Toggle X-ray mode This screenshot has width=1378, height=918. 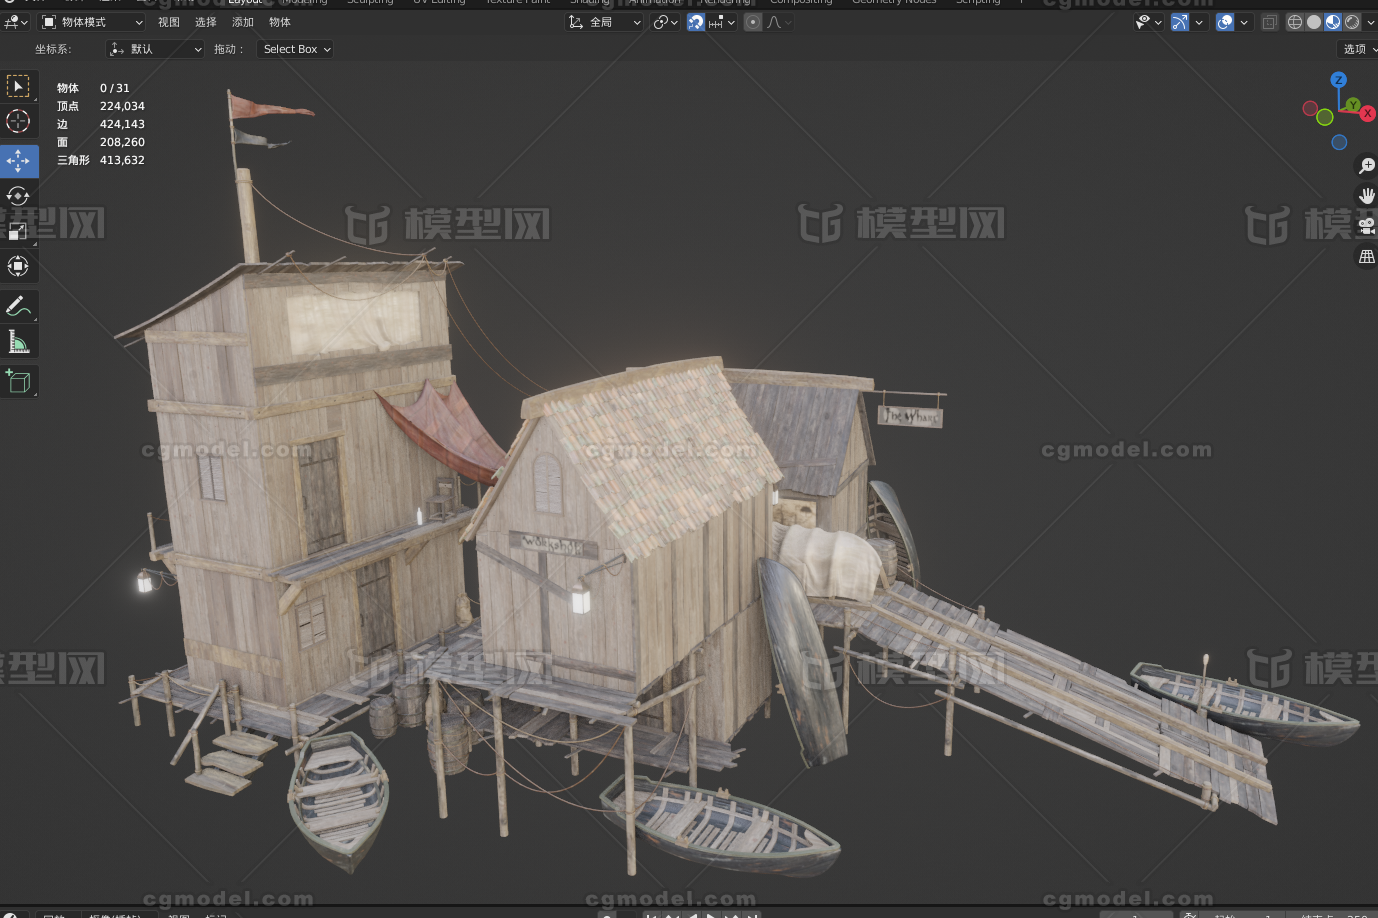pos(1270,22)
